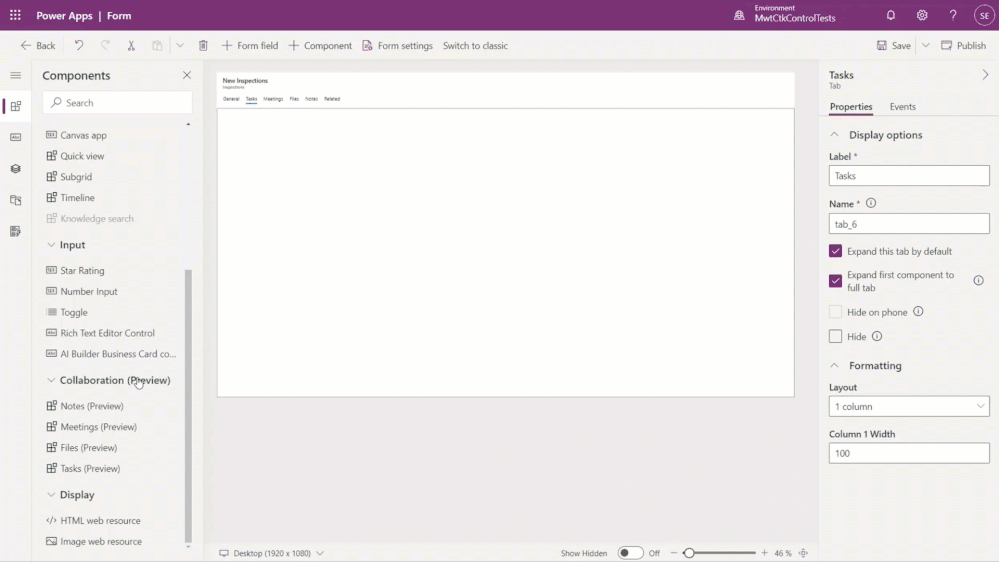Check the Hide on phone checkbox
This screenshot has height=562, width=999.
(835, 312)
